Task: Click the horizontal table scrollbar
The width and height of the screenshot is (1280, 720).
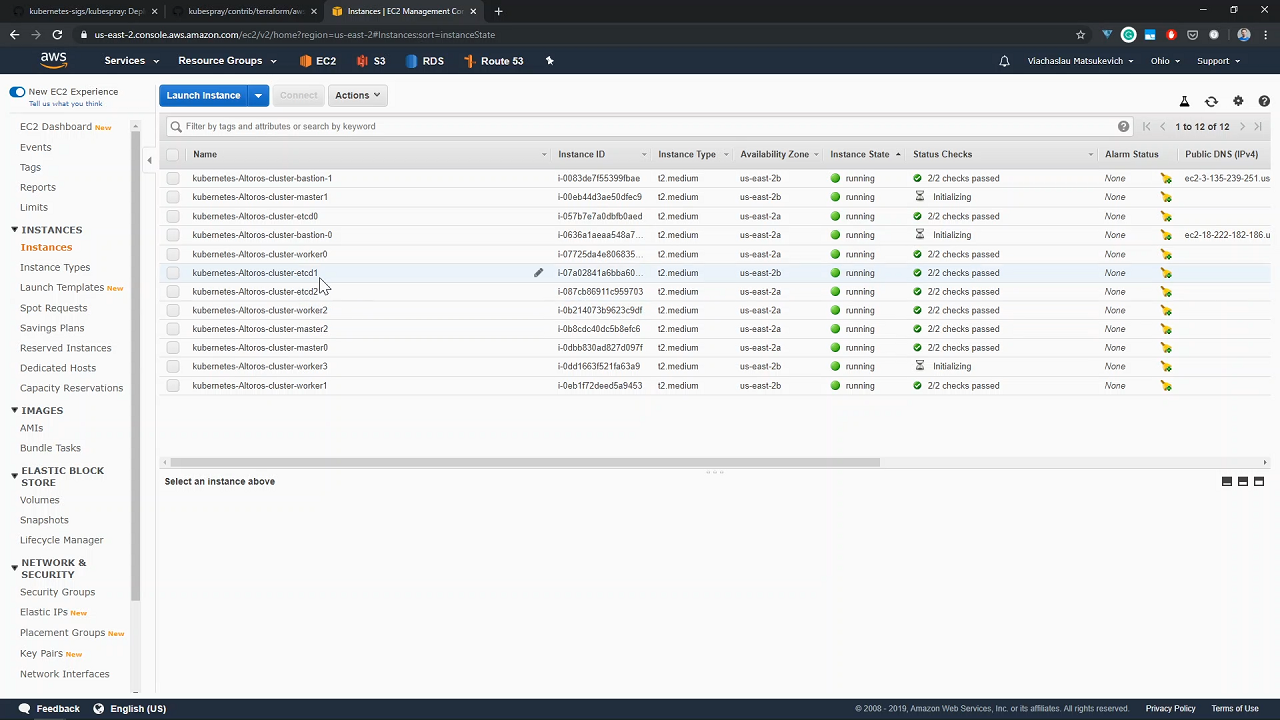Action: (x=525, y=462)
